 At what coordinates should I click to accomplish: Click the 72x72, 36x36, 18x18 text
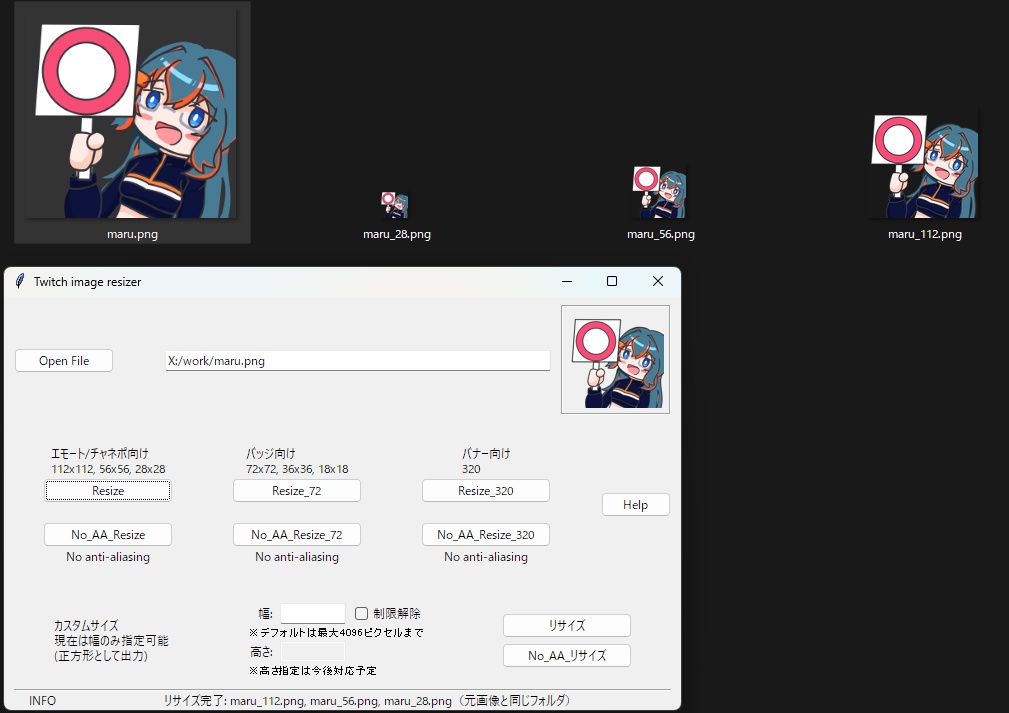297,469
